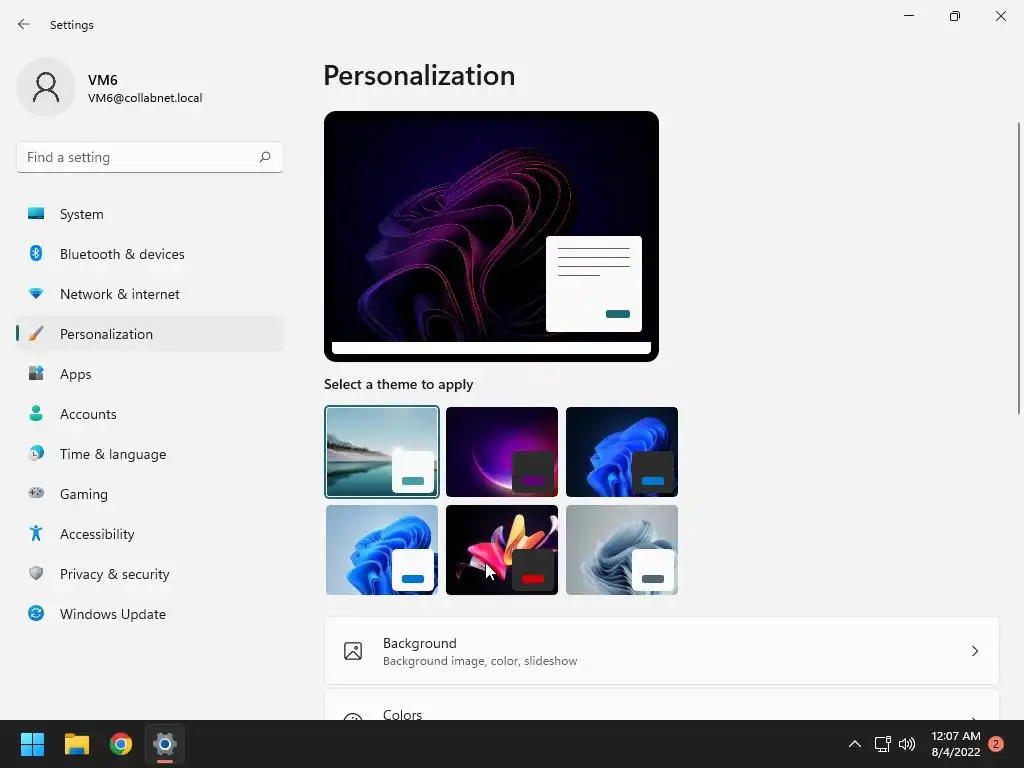
Task: Click the Personalization page heading
Action: [419, 76]
